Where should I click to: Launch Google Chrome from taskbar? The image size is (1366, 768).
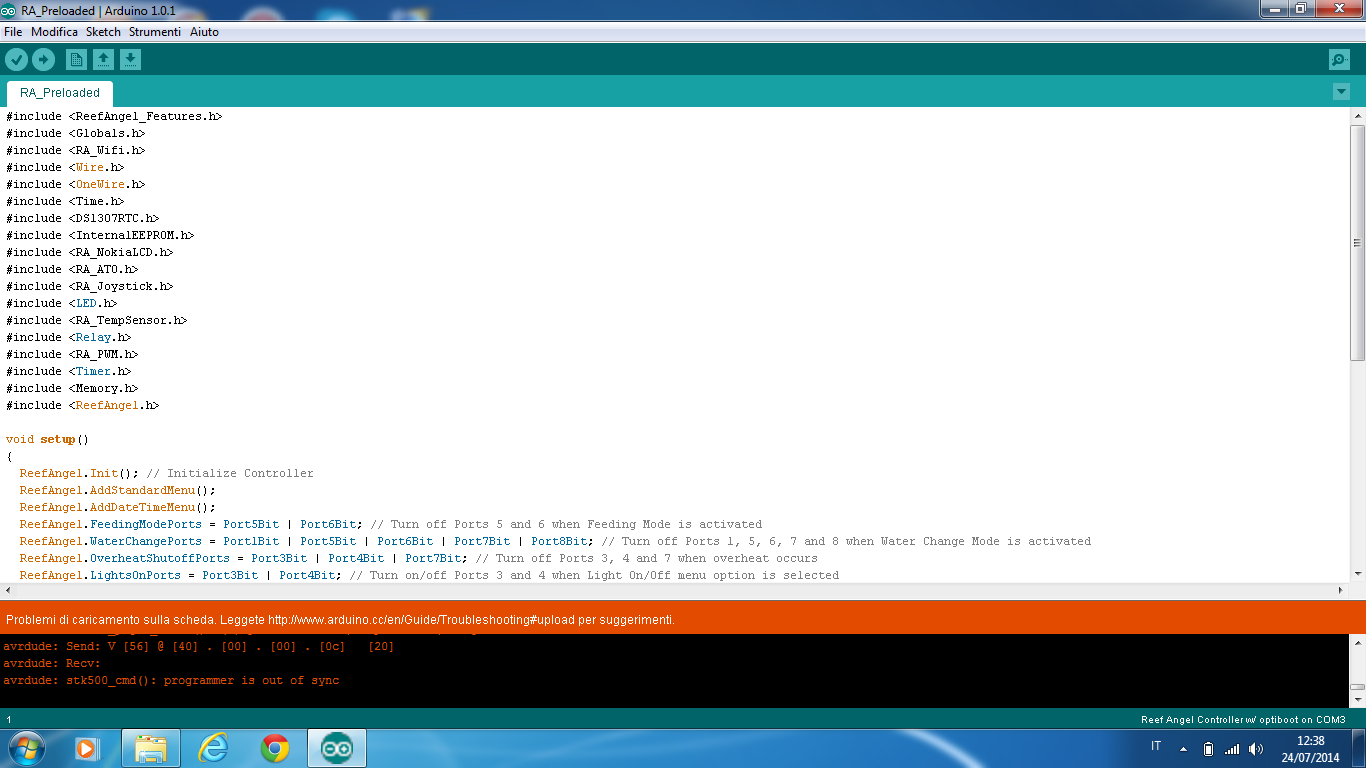coord(275,748)
